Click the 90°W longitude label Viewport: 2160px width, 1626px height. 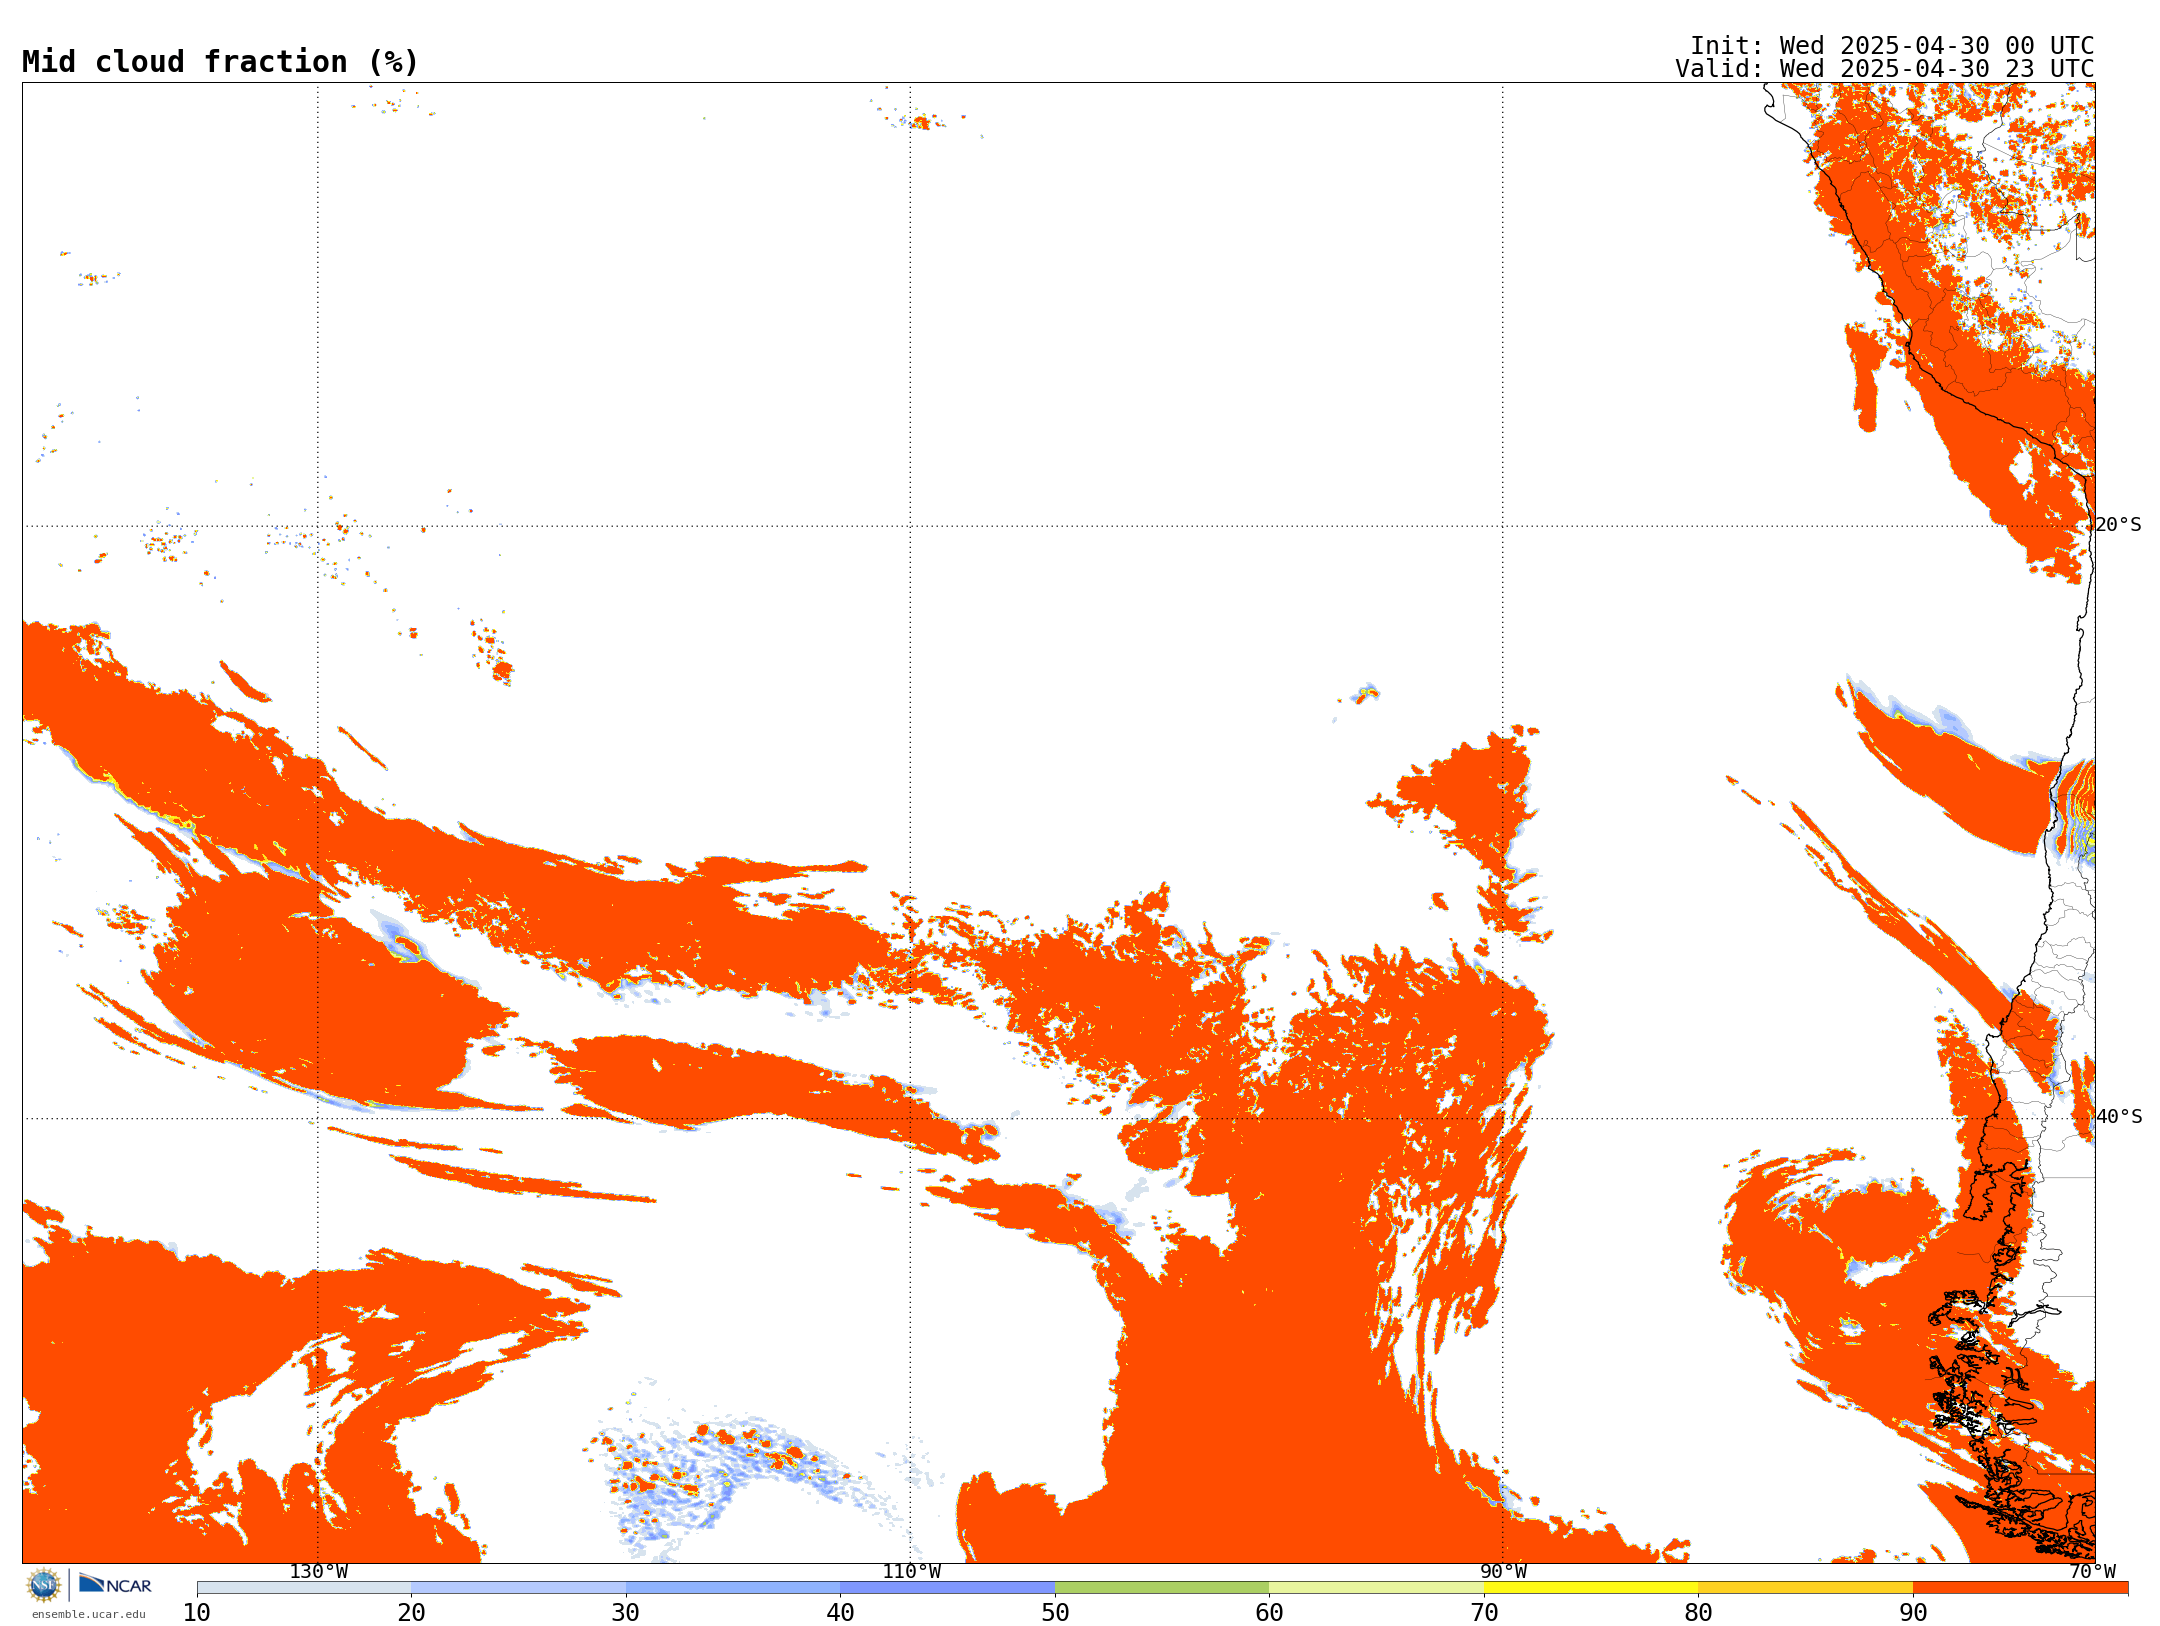pyautogui.click(x=1503, y=1572)
